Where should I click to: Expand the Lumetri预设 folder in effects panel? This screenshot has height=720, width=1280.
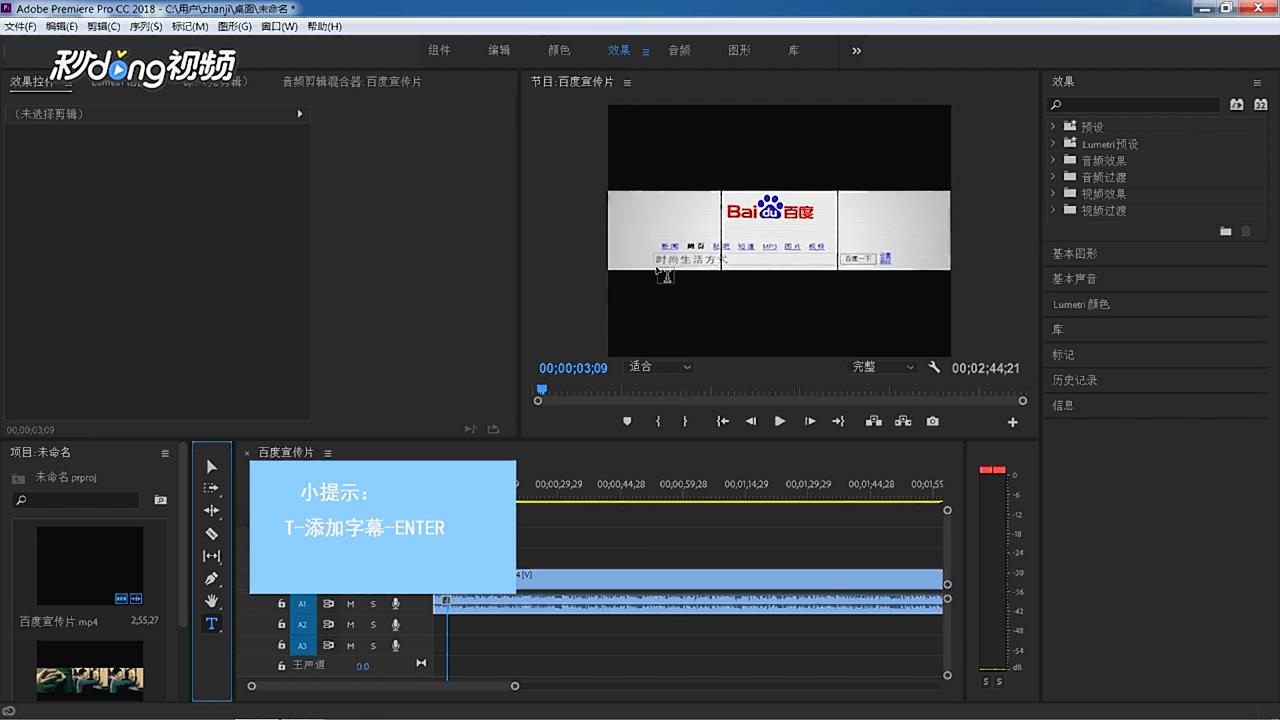point(1053,143)
